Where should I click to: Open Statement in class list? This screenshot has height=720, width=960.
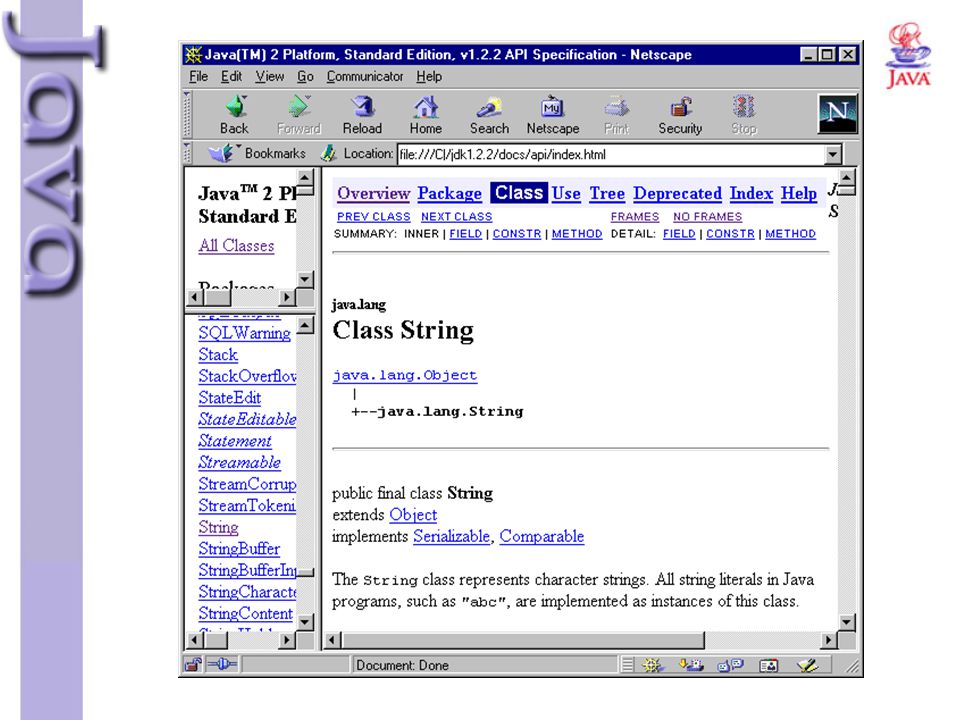(234, 441)
